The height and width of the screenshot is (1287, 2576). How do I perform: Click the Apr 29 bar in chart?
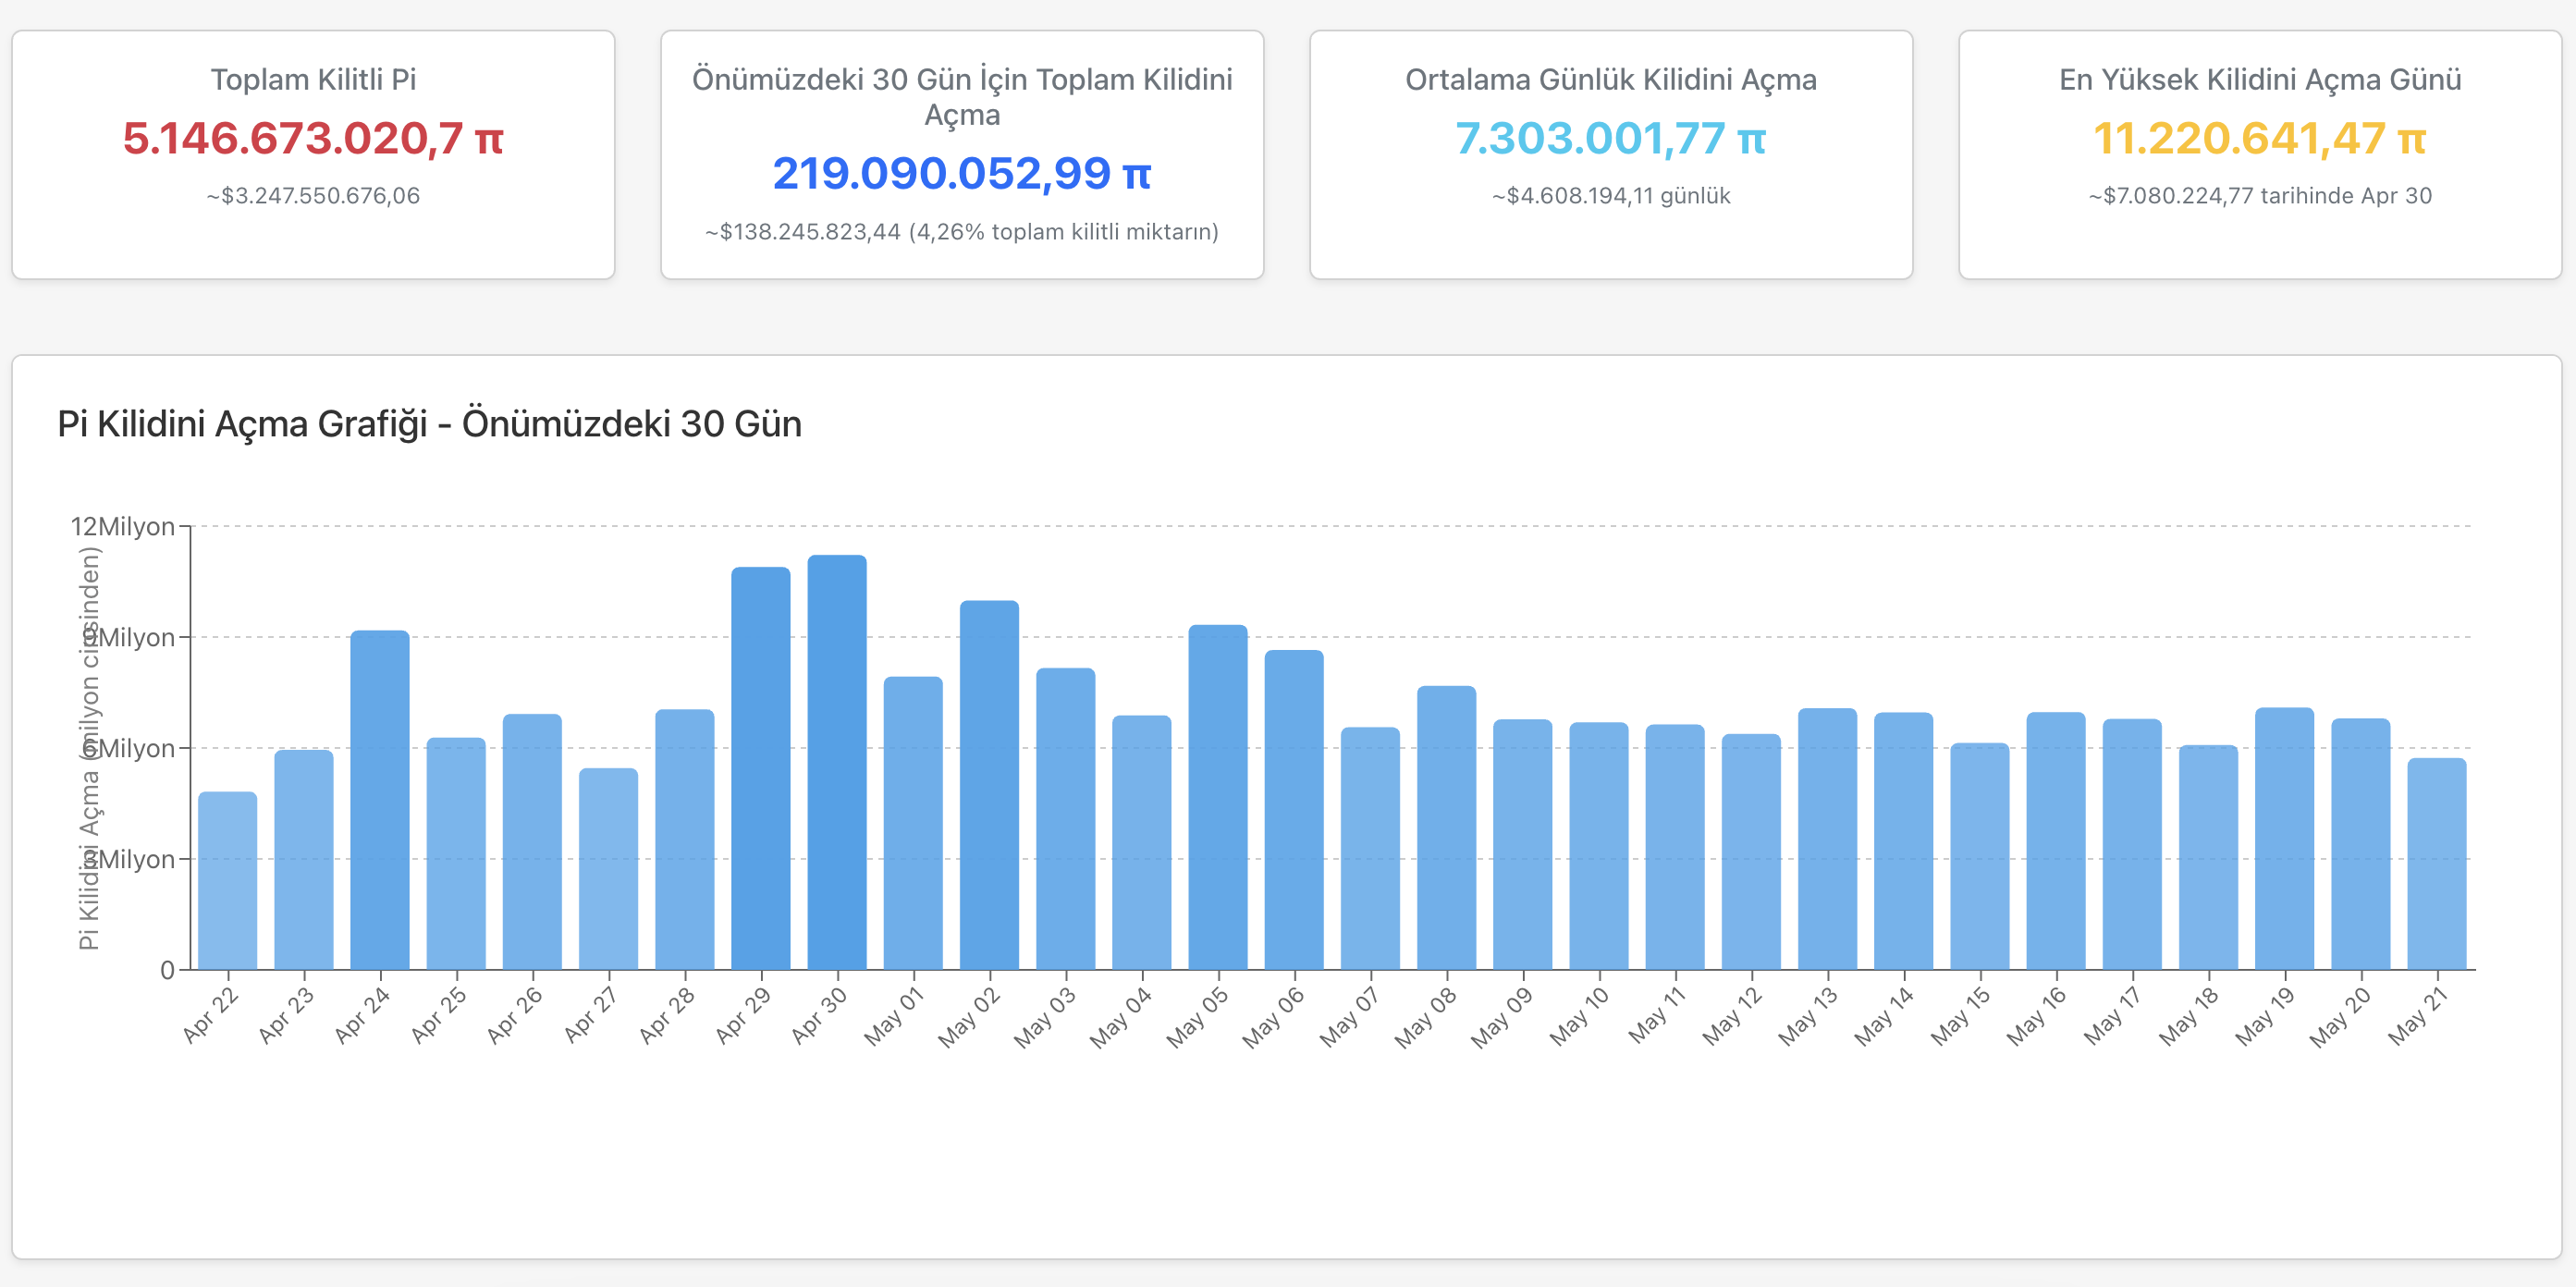(x=761, y=768)
